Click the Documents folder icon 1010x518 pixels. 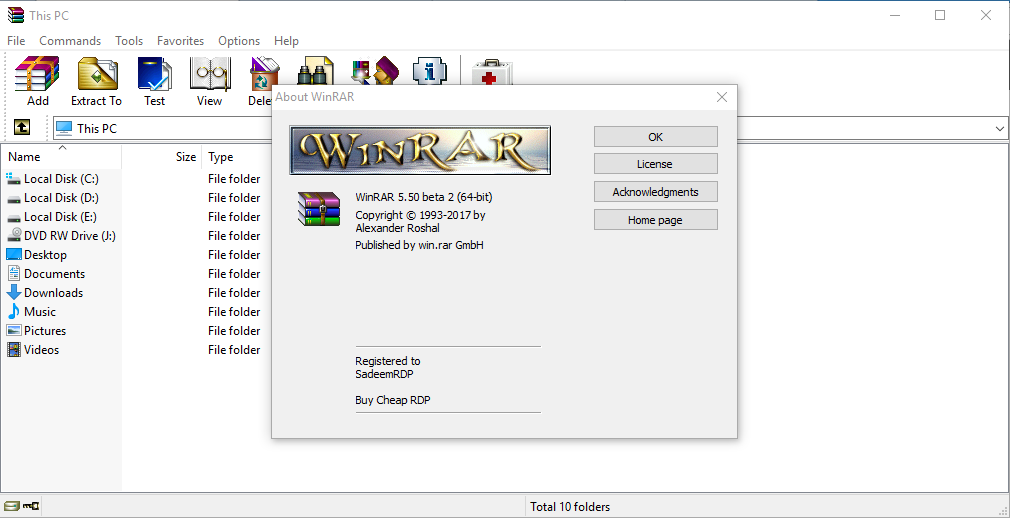click(14, 274)
